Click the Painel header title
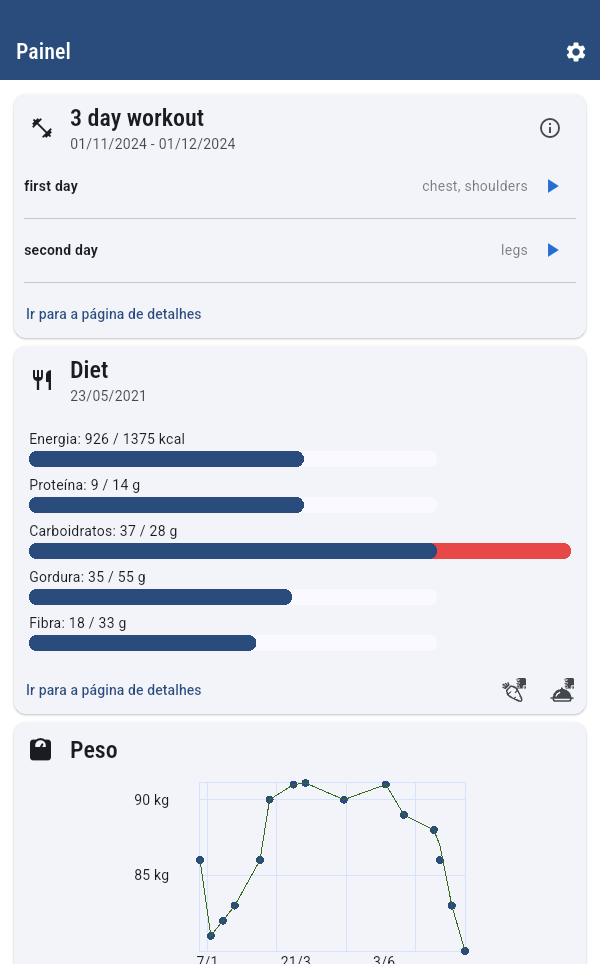This screenshot has width=600, height=964. pos(43,52)
